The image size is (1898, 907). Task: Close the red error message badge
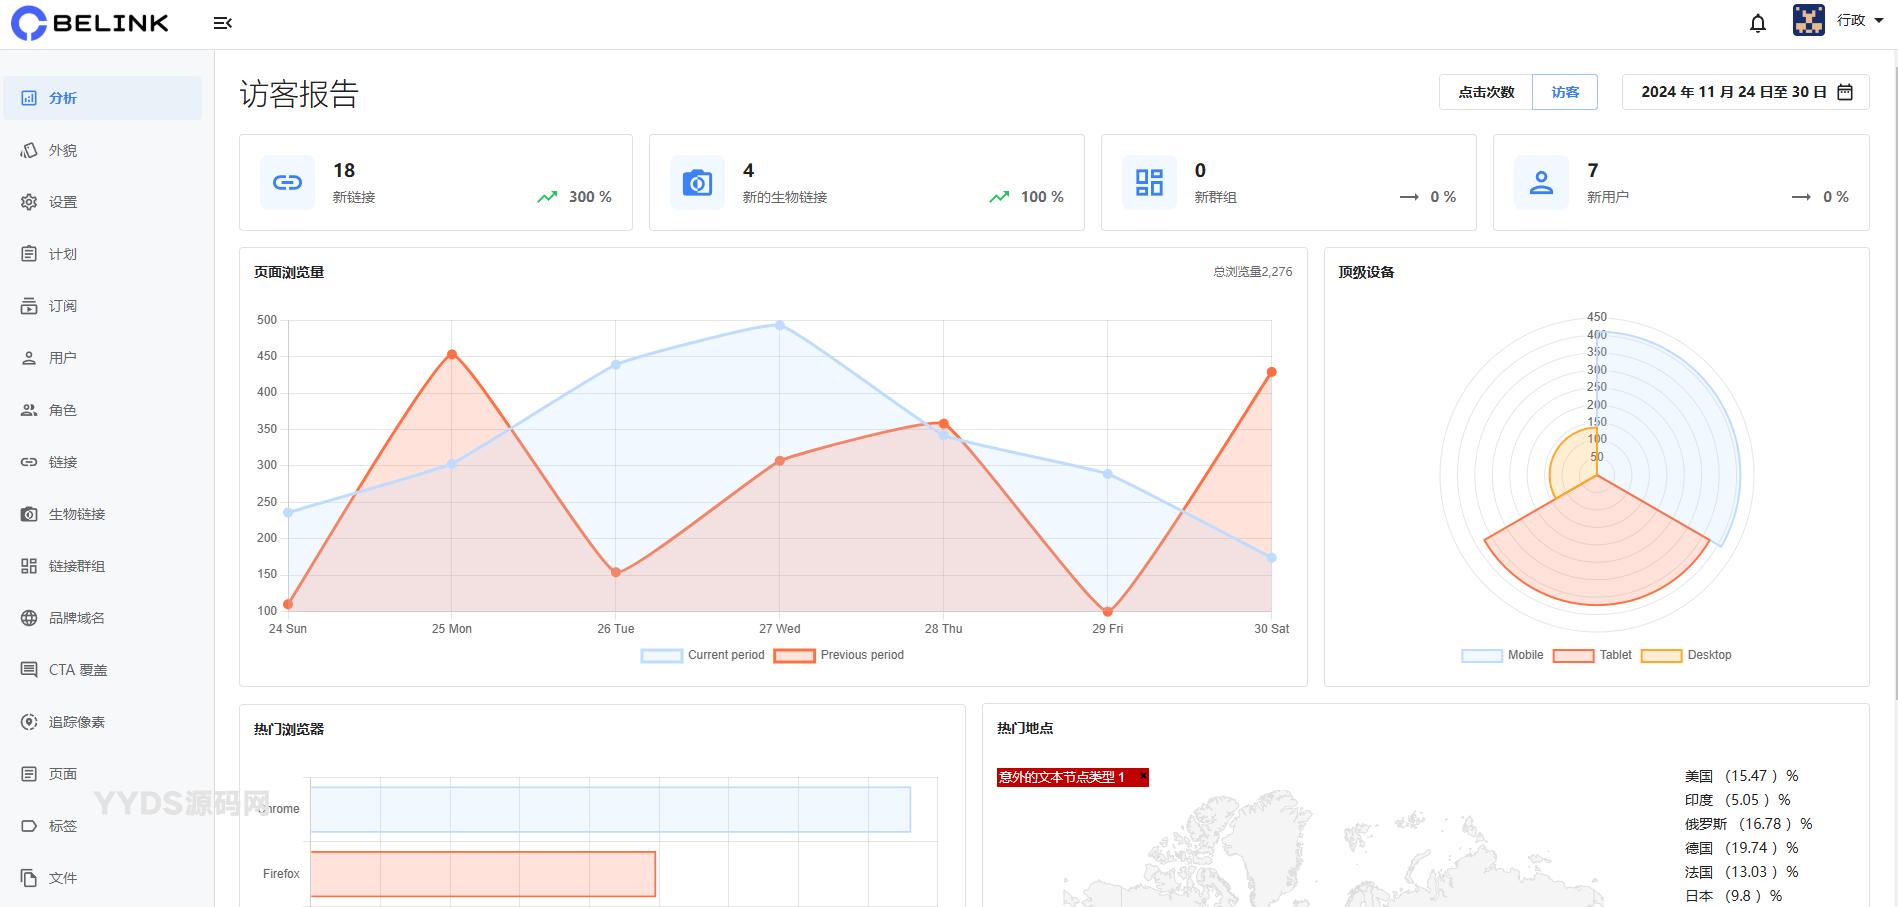(1143, 776)
